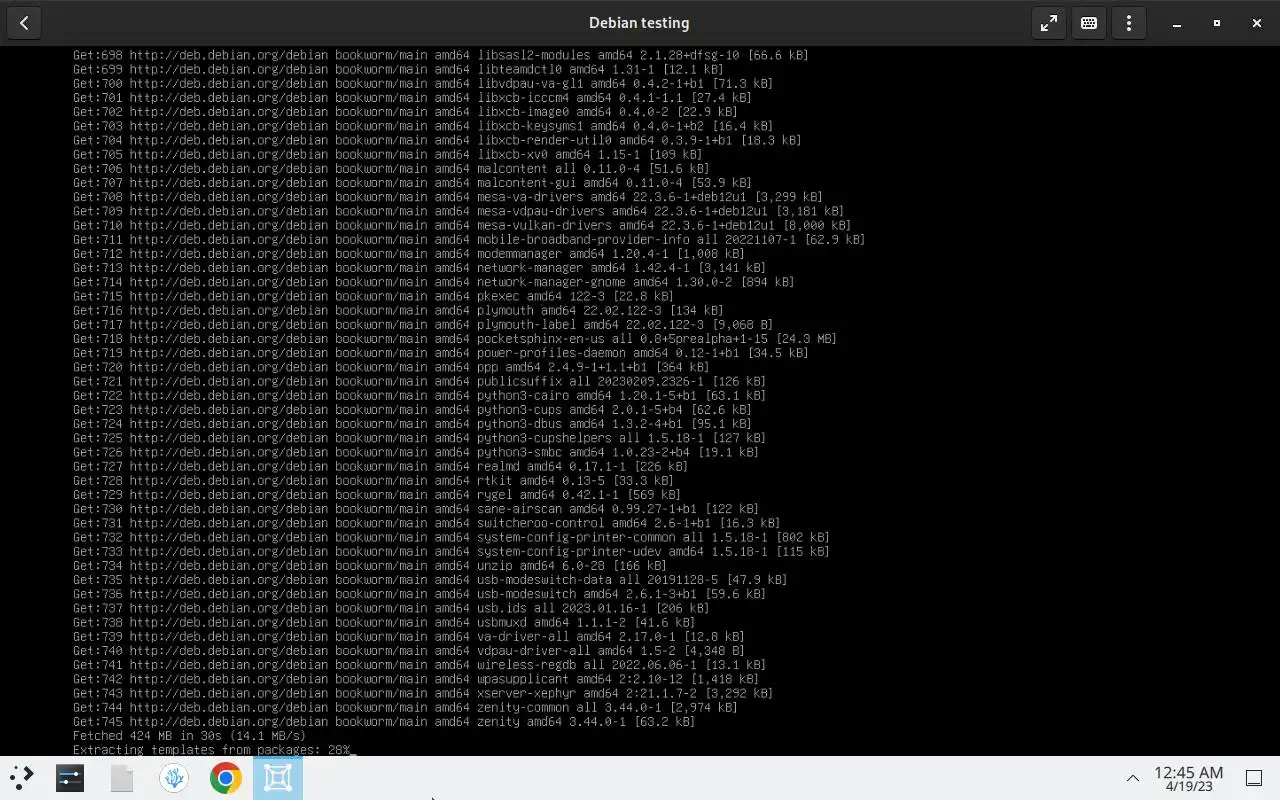Close the Debian testing window
This screenshot has height=800, width=1280.
click(x=1257, y=23)
